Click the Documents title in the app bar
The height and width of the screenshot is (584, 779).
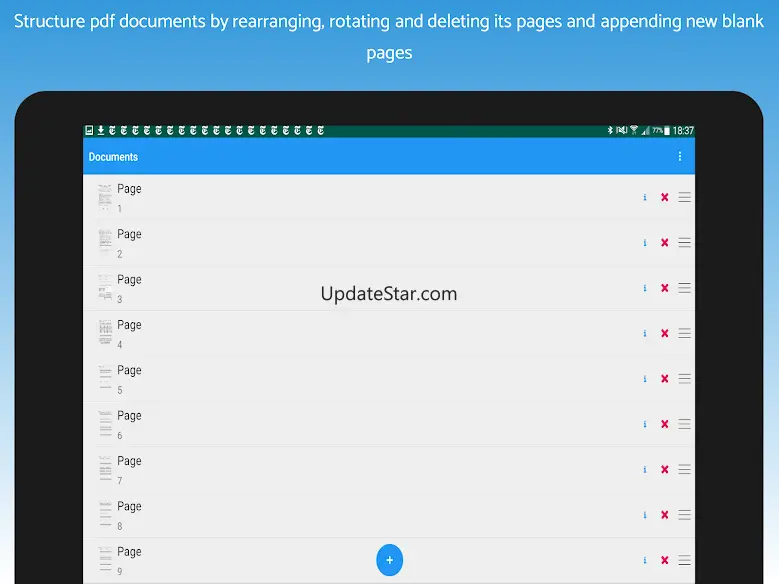click(x=113, y=157)
